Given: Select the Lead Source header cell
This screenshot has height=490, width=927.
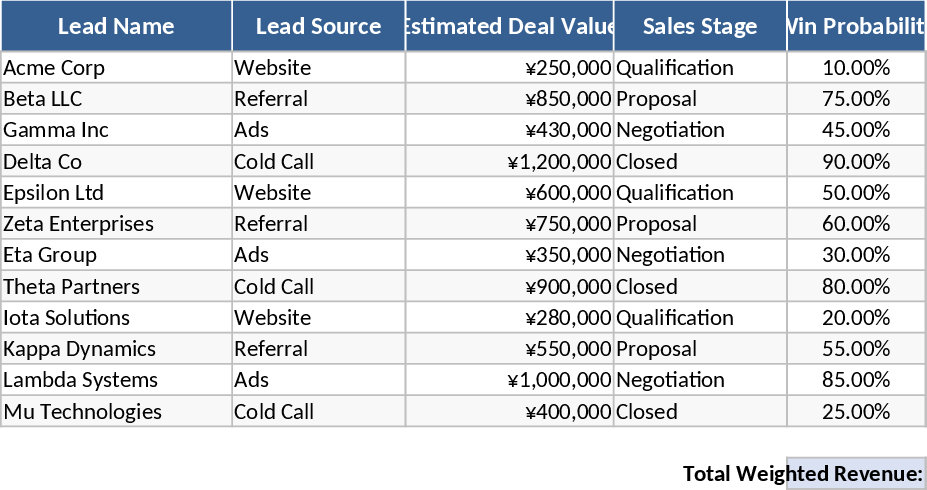Looking at the screenshot, I should coord(318,26).
